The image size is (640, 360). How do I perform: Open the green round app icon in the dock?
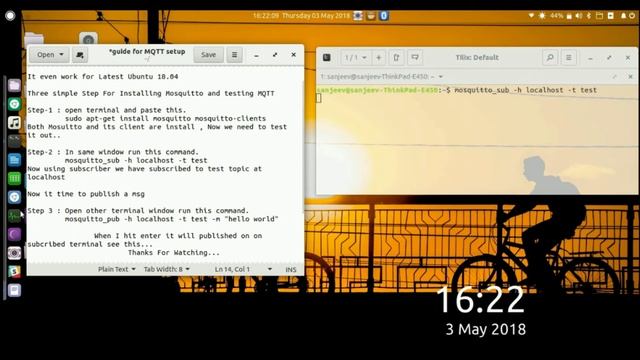pos(14,104)
